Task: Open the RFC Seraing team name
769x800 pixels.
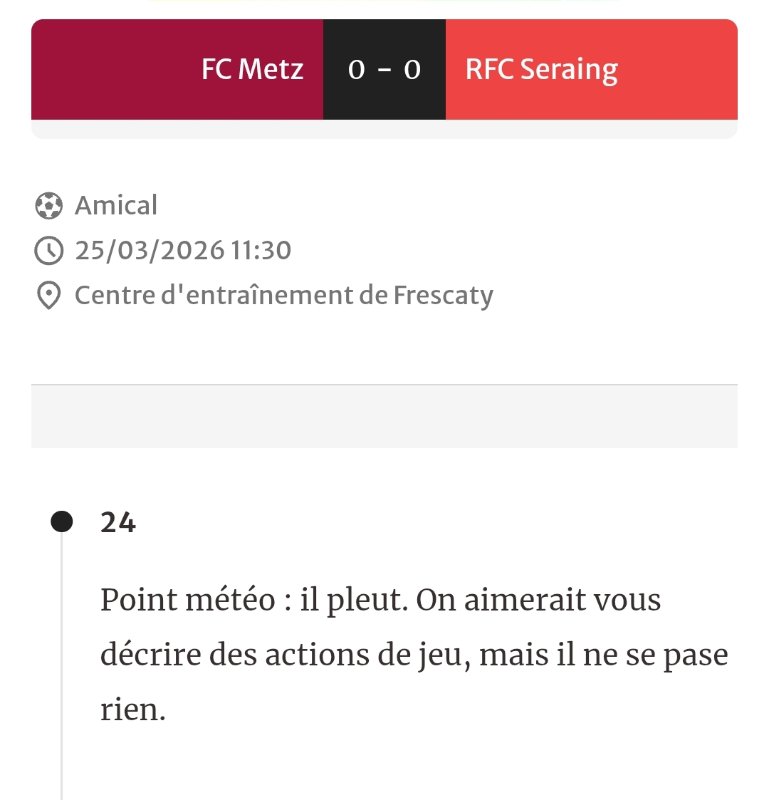Action: click(541, 70)
